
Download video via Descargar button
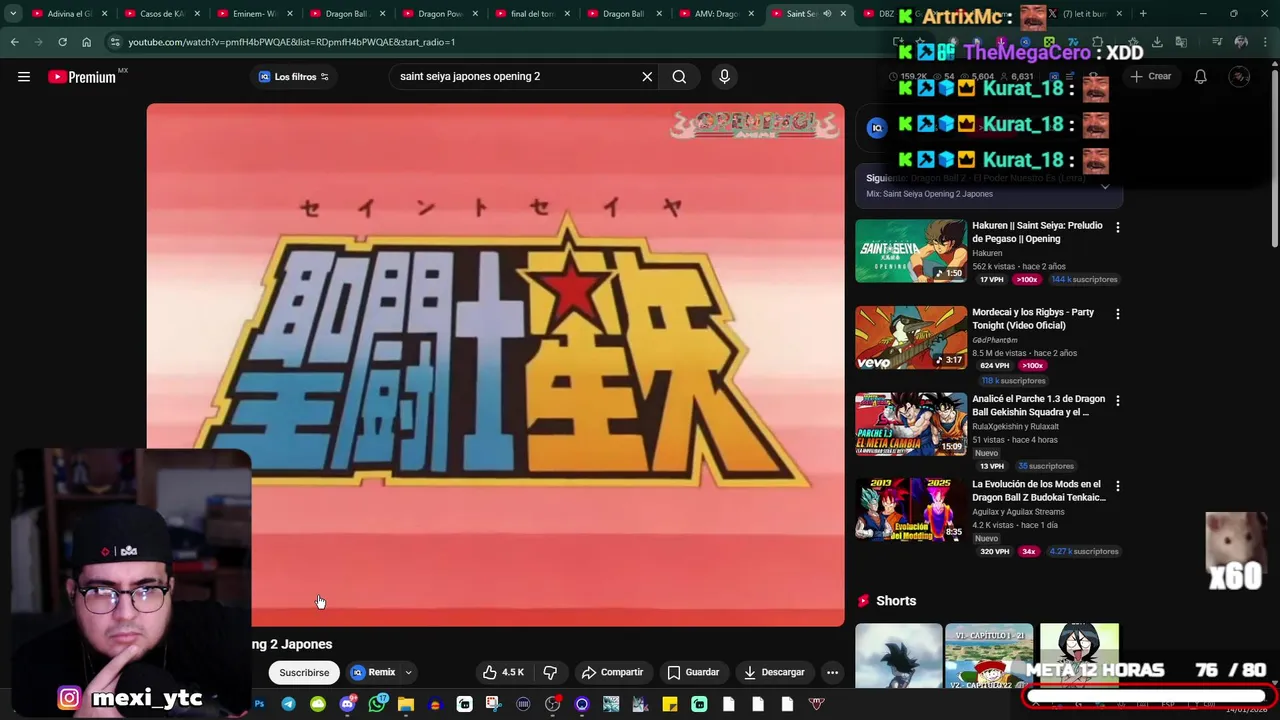(774, 672)
